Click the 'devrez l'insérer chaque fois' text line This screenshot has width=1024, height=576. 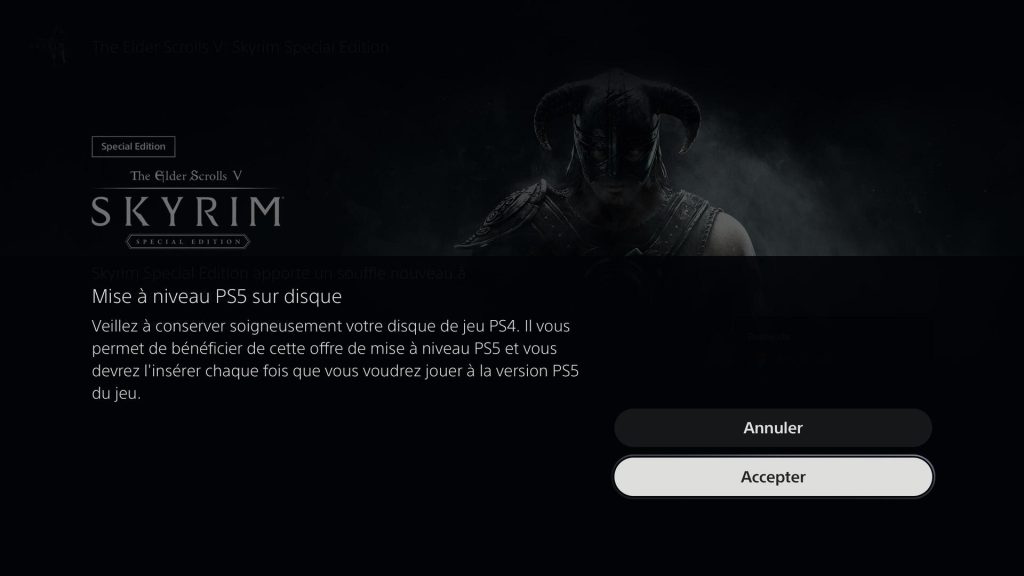[335, 371]
